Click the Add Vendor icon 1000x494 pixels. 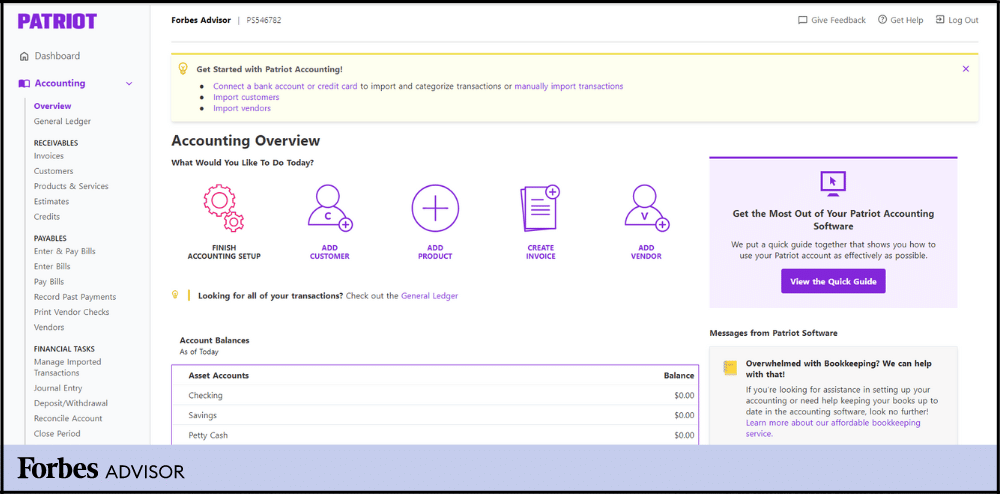646,208
